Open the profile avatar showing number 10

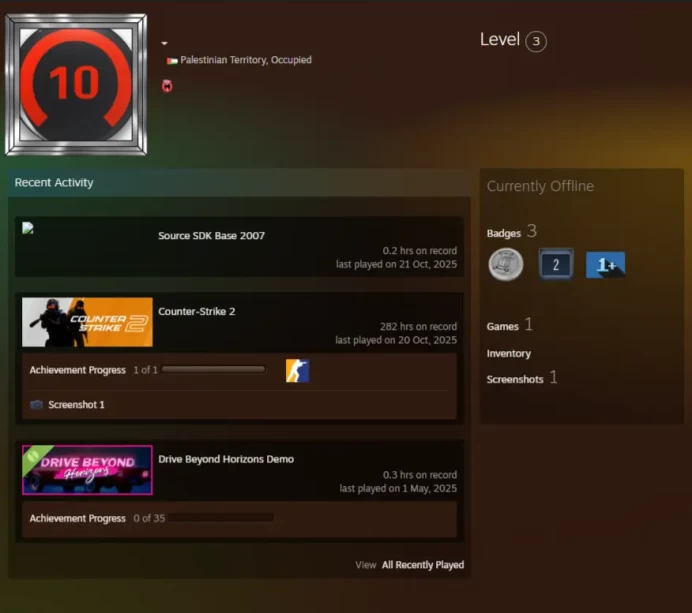click(76, 84)
